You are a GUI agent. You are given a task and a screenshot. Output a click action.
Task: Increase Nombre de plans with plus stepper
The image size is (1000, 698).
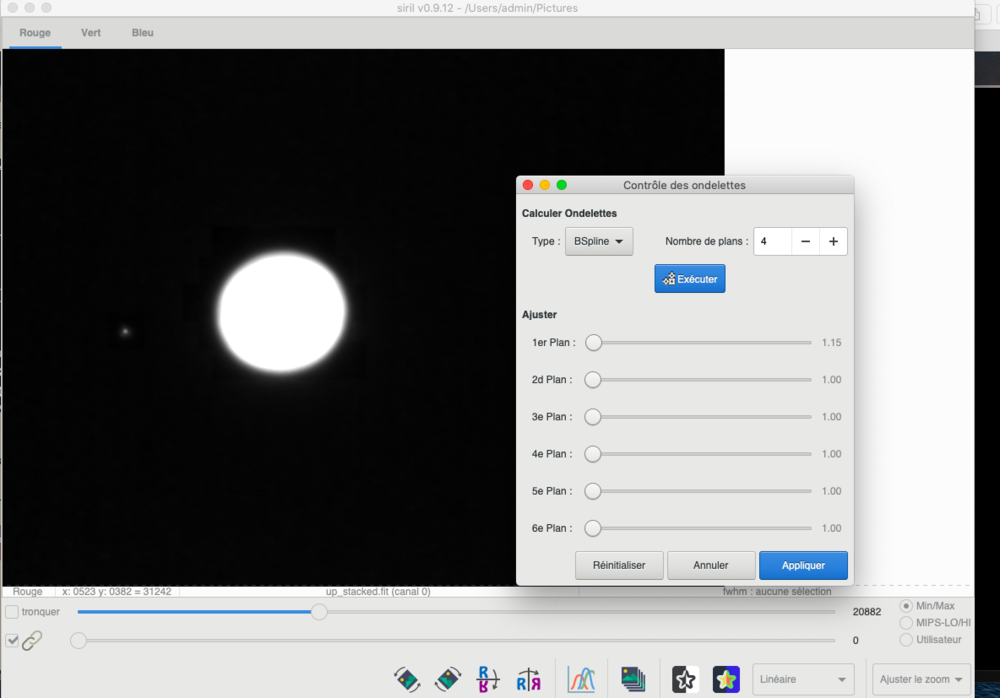click(x=834, y=241)
